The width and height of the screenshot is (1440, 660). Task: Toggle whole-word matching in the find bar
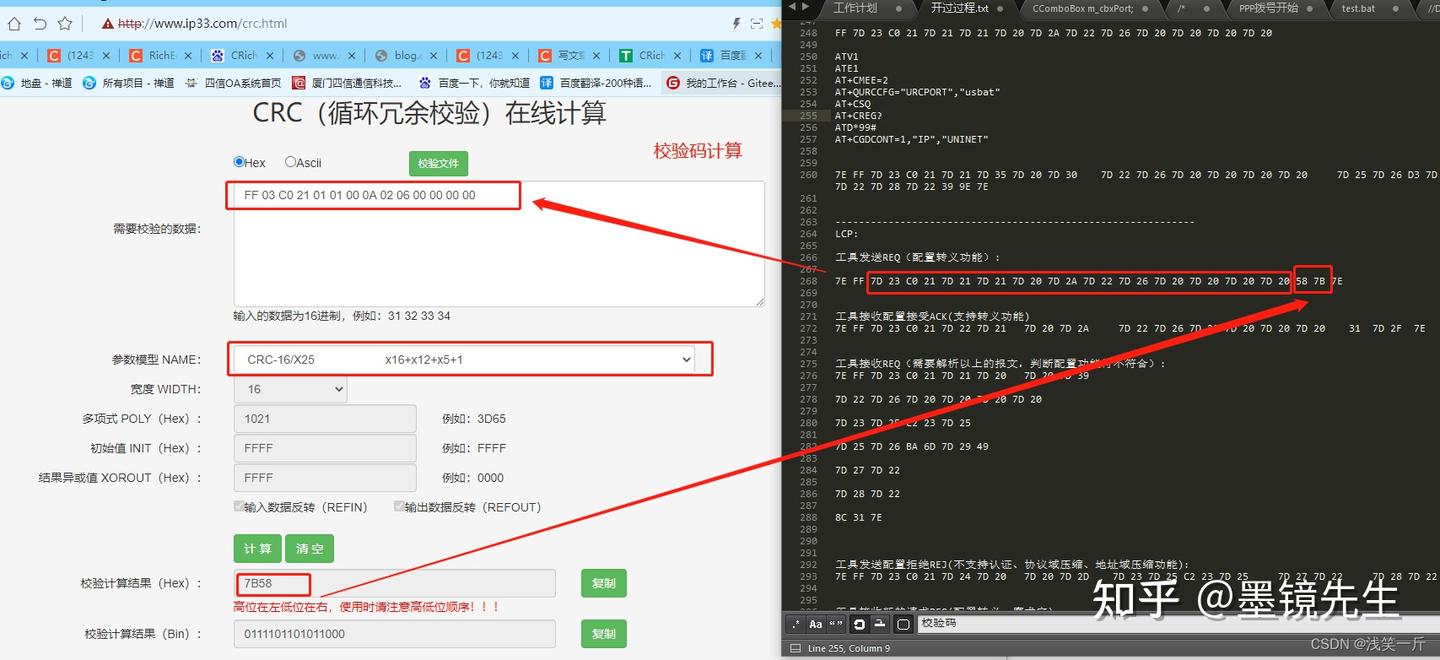pos(835,623)
